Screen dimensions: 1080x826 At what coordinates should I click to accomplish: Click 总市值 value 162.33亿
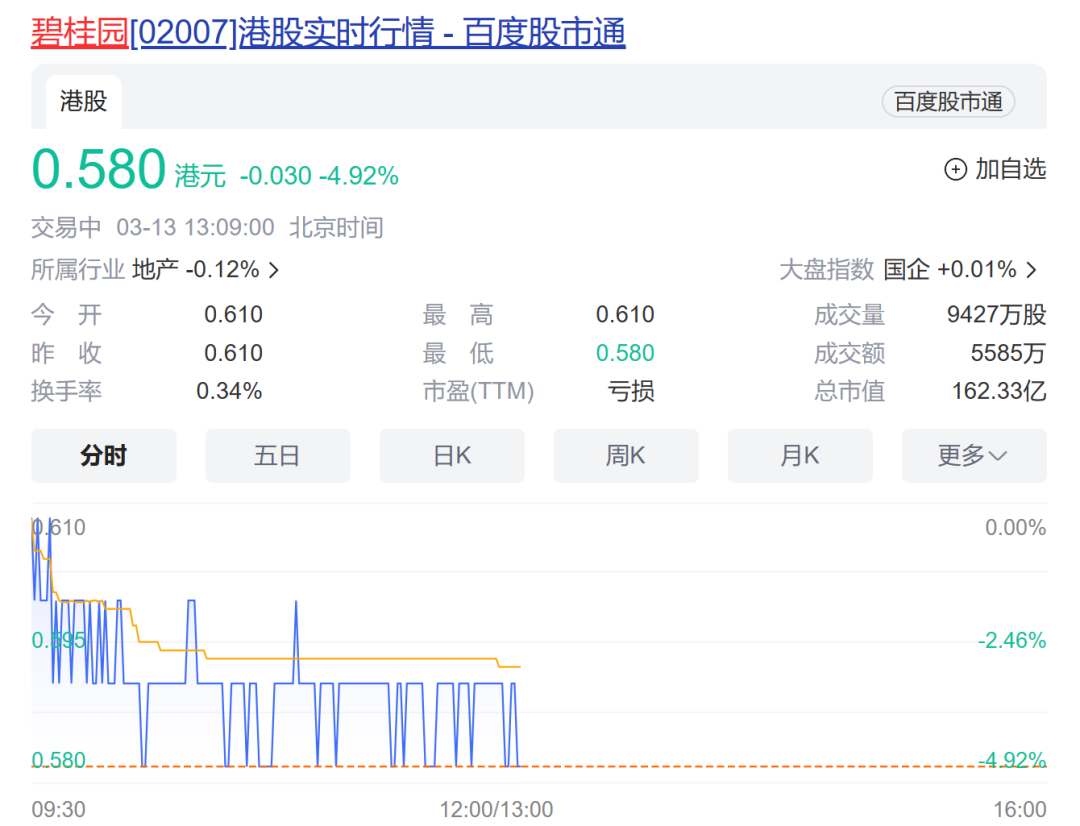[999, 391]
